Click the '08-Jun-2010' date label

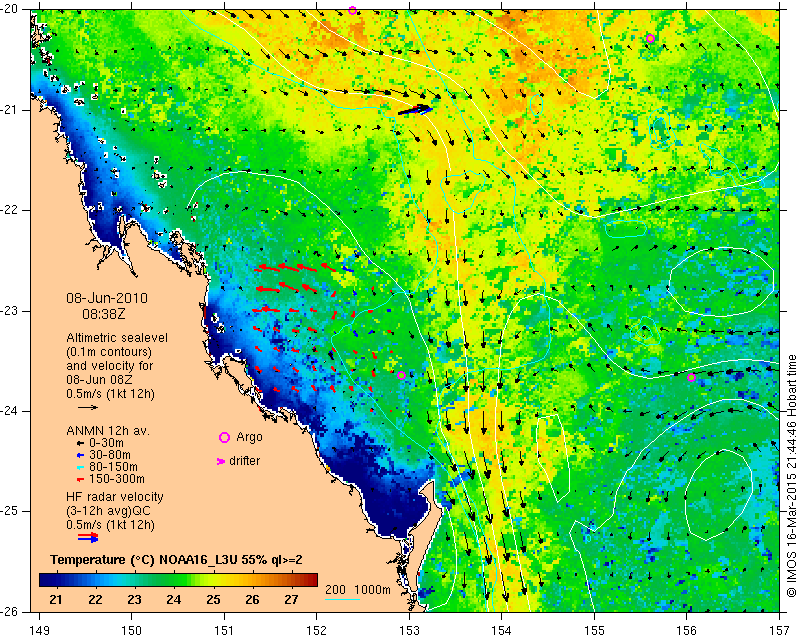tap(107, 298)
